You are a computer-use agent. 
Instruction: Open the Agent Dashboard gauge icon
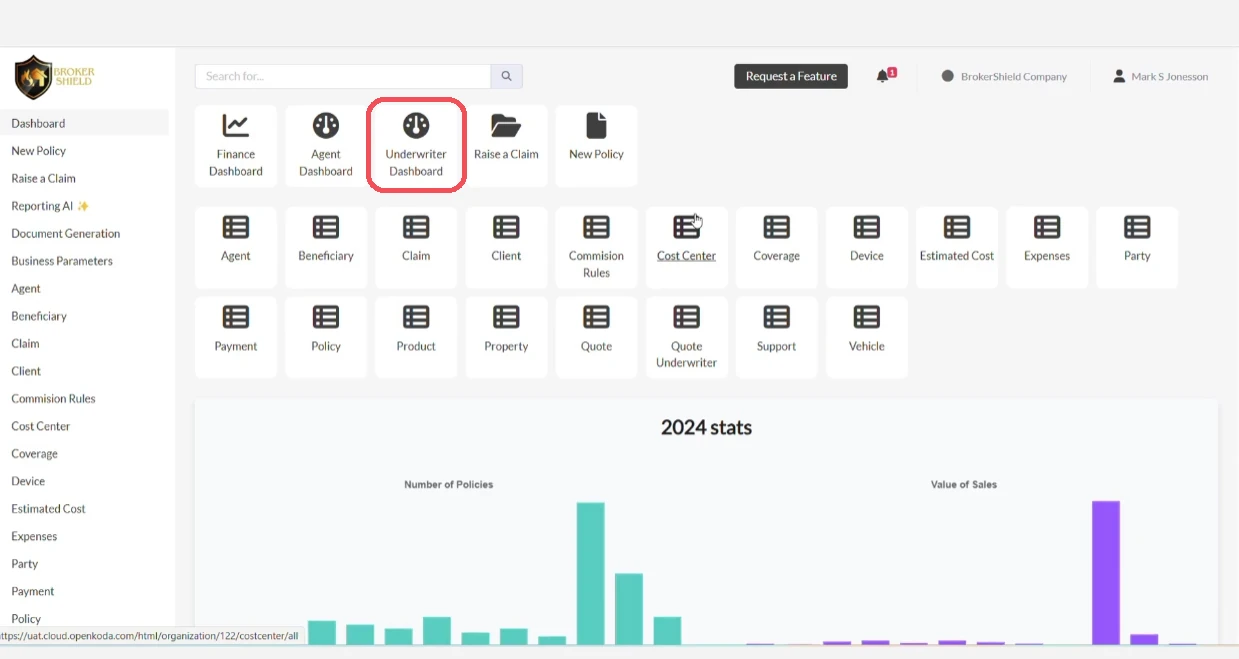pos(326,126)
